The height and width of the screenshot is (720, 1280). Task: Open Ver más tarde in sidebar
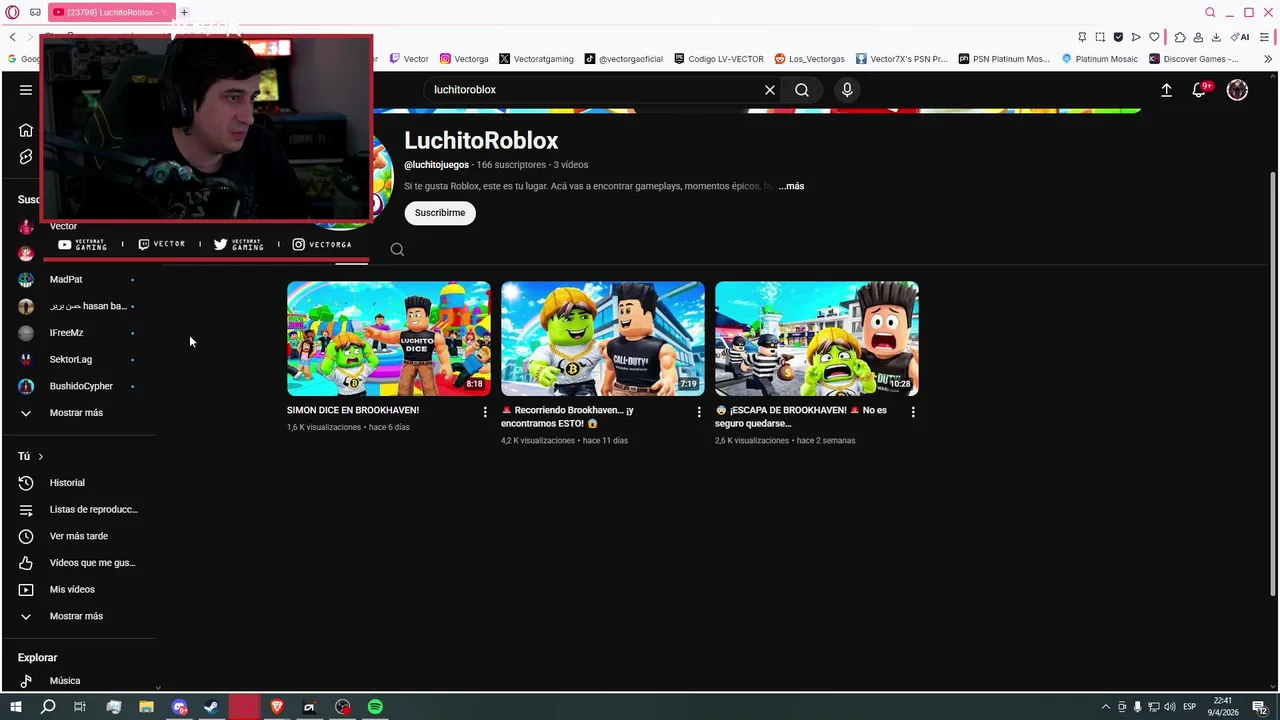coord(78,536)
